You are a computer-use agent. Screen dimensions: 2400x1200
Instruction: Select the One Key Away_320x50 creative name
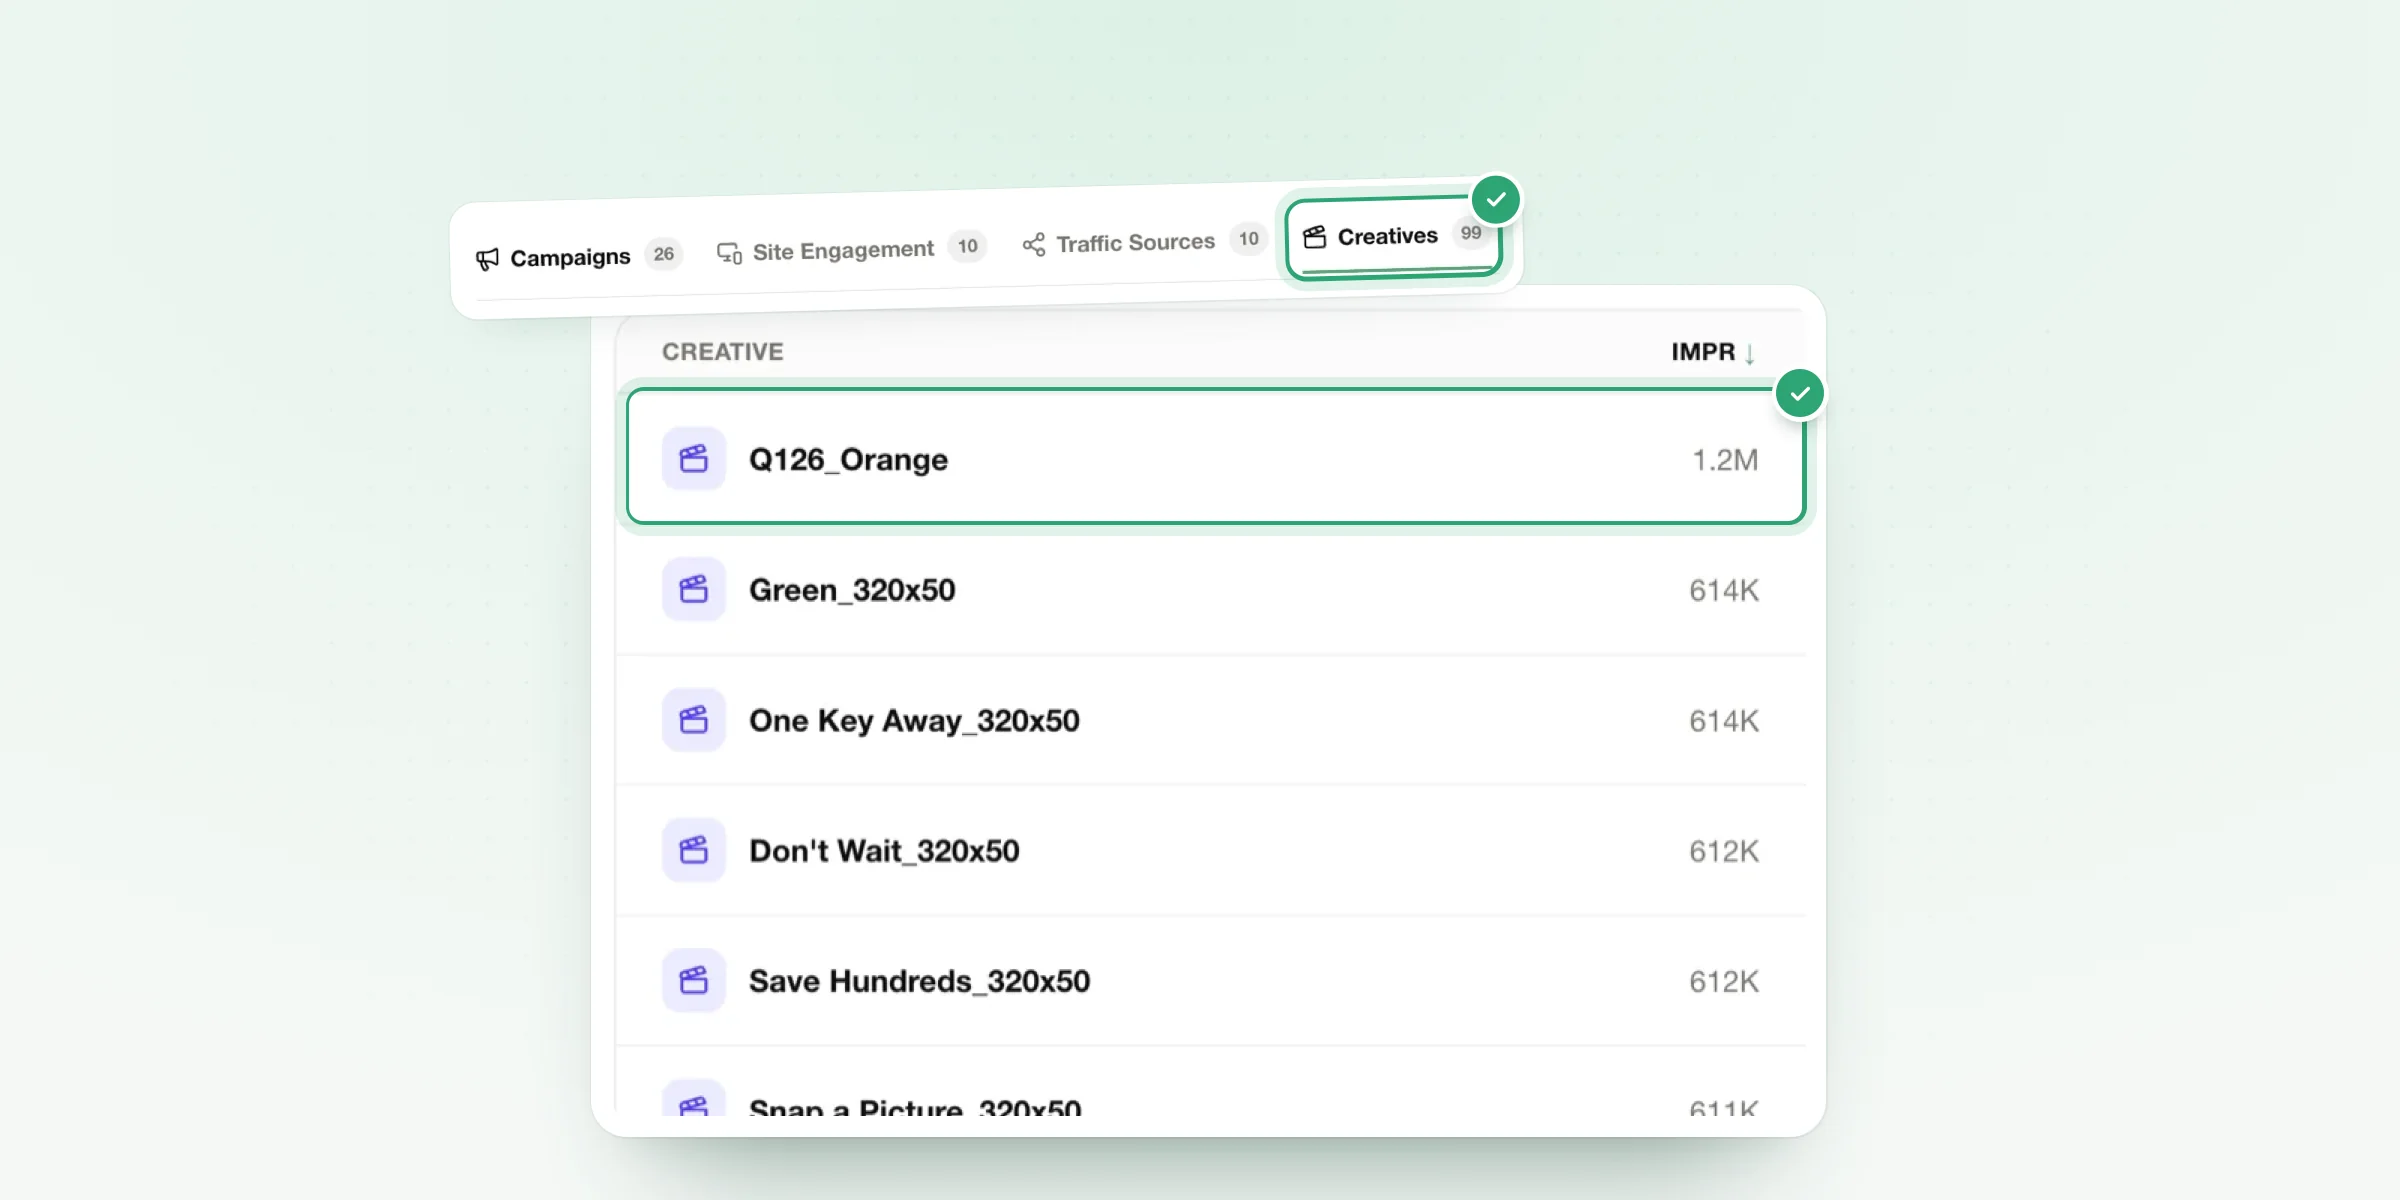tap(914, 721)
